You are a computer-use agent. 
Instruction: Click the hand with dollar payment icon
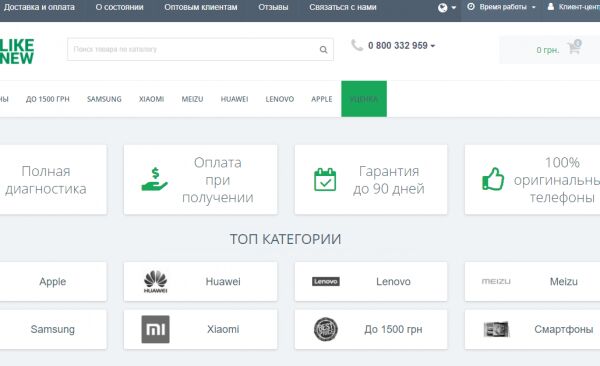(x=155, y=179)
